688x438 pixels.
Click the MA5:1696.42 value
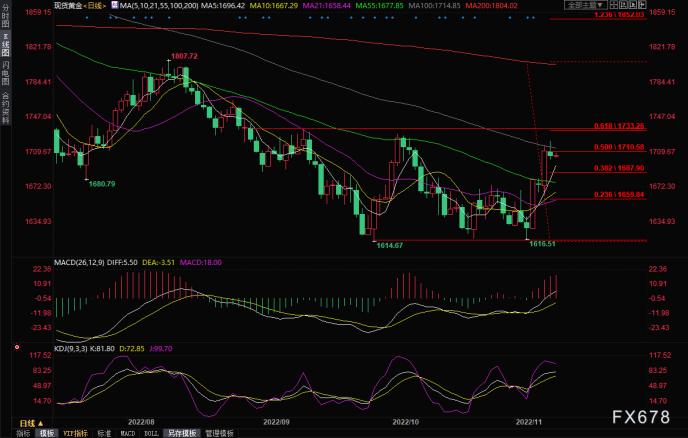[x=223, y=6]
